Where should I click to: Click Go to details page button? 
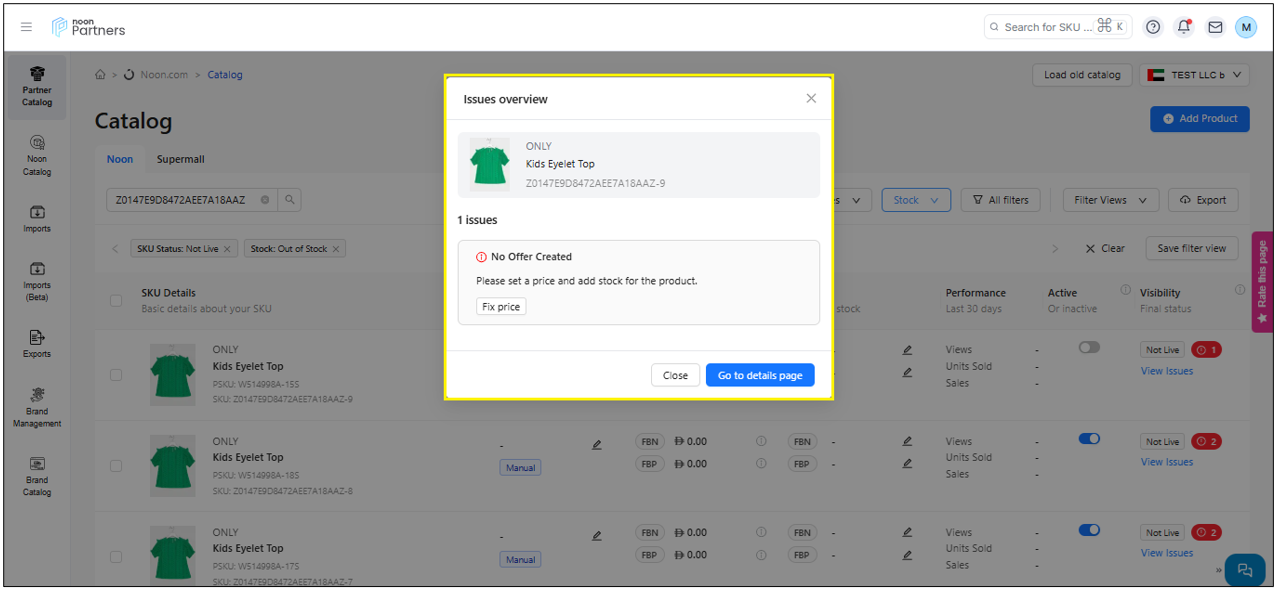[x=760, y=375]
